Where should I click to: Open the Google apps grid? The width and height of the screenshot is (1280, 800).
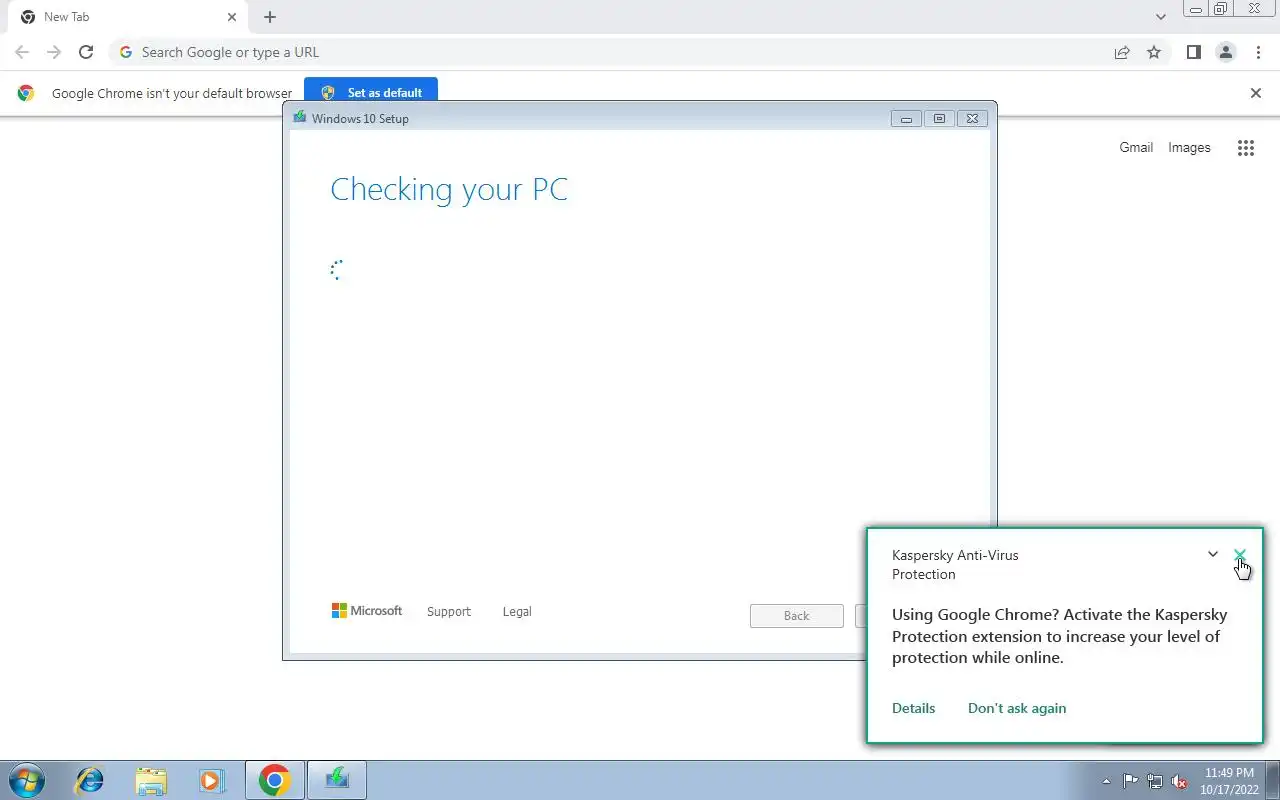pyautogui.click(x=1245, y=148)
